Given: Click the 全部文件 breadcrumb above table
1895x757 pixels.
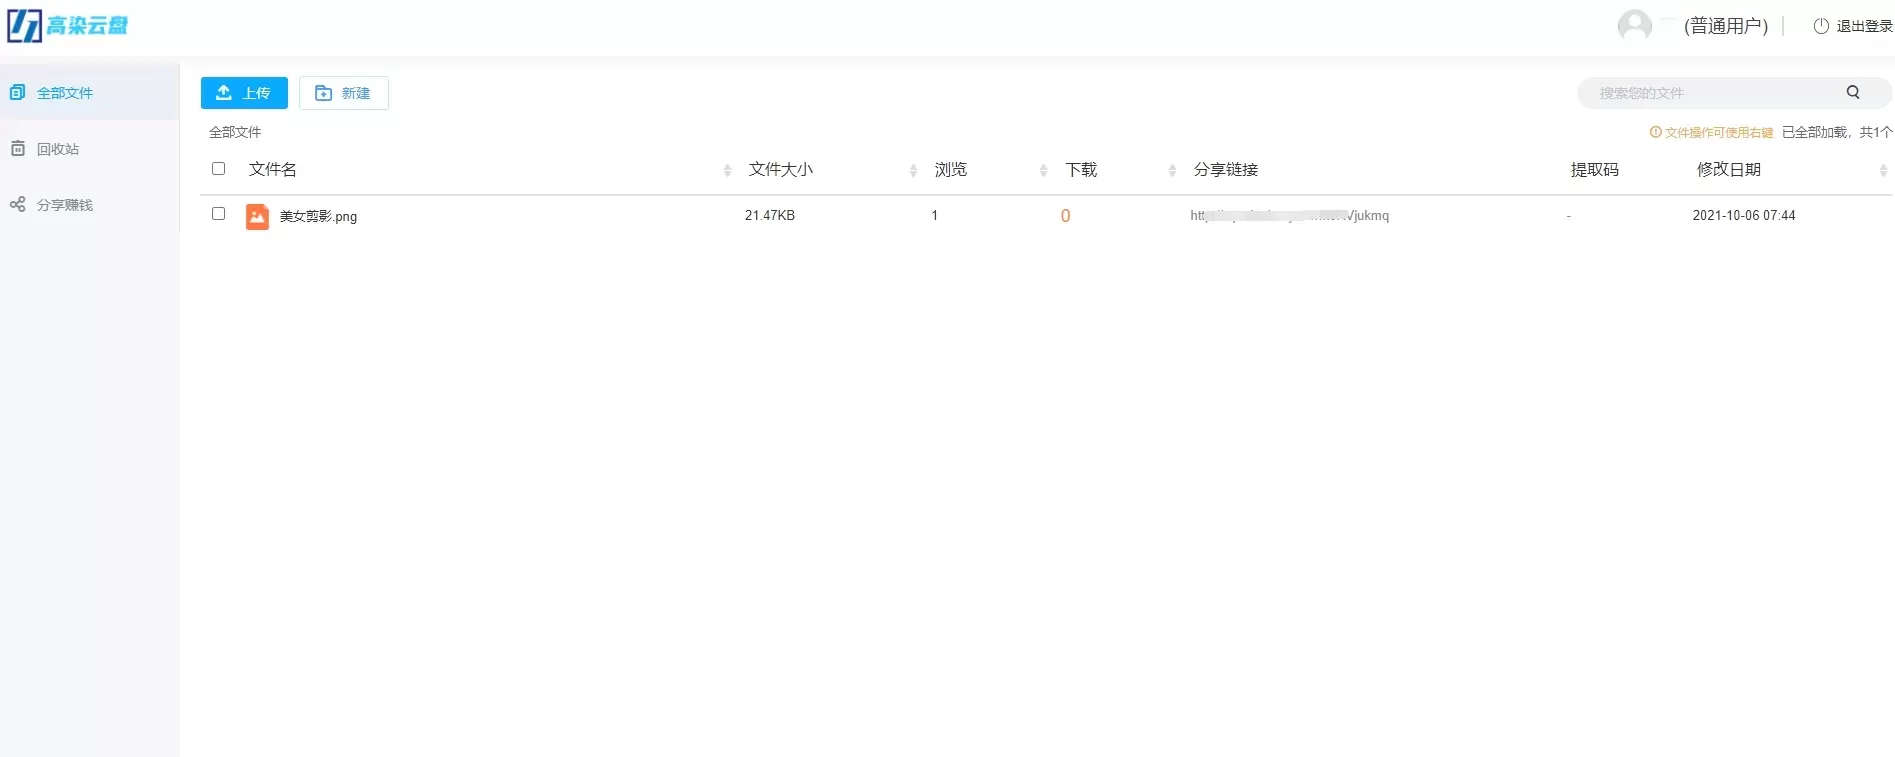Looking at the screenshot, I should pyautogui.click(x=235, y=132).
